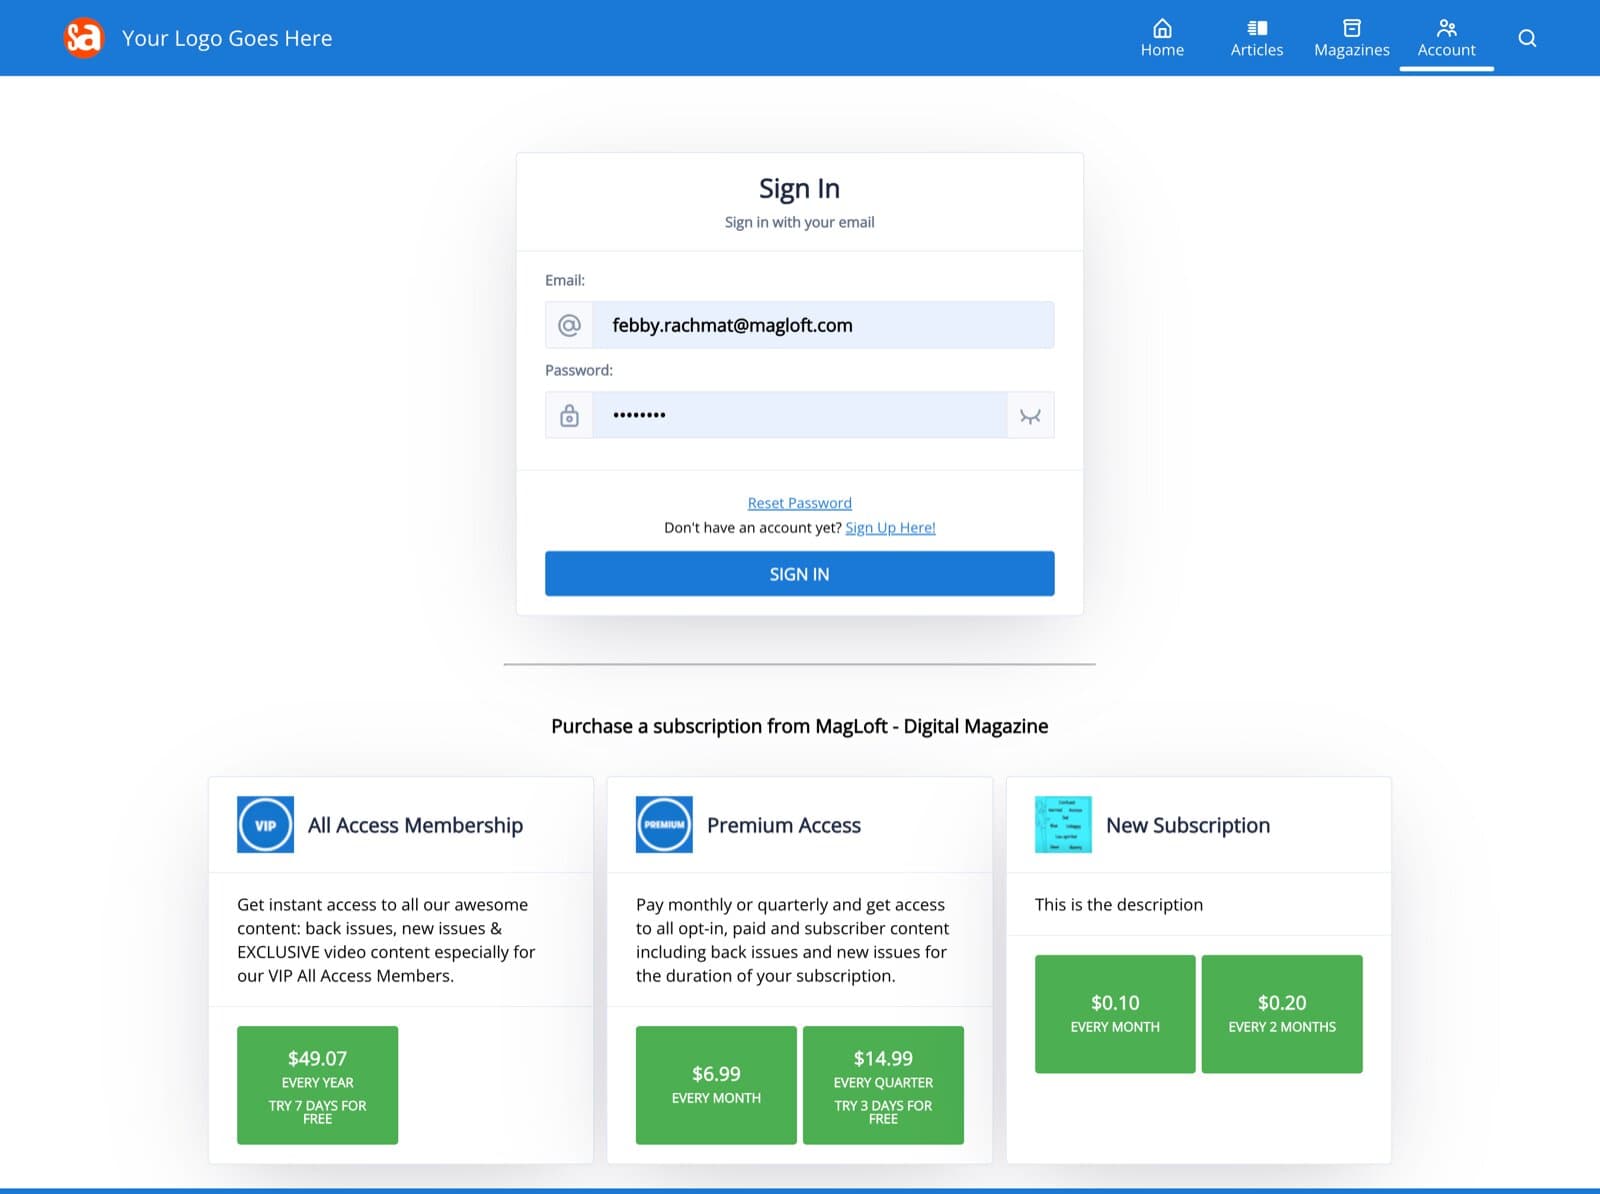
Task: Click the at-sign email icon
Action: tap(569, 325)
